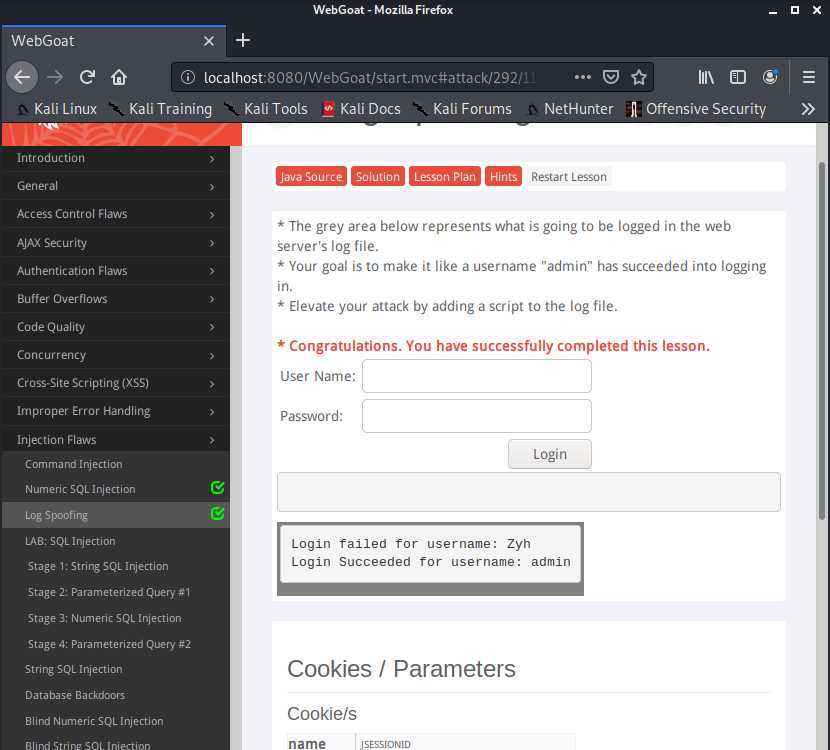This screenshot has height=750, width=830.
Task: Open the Offensive Security bookmark
Action: coord(696,109)
